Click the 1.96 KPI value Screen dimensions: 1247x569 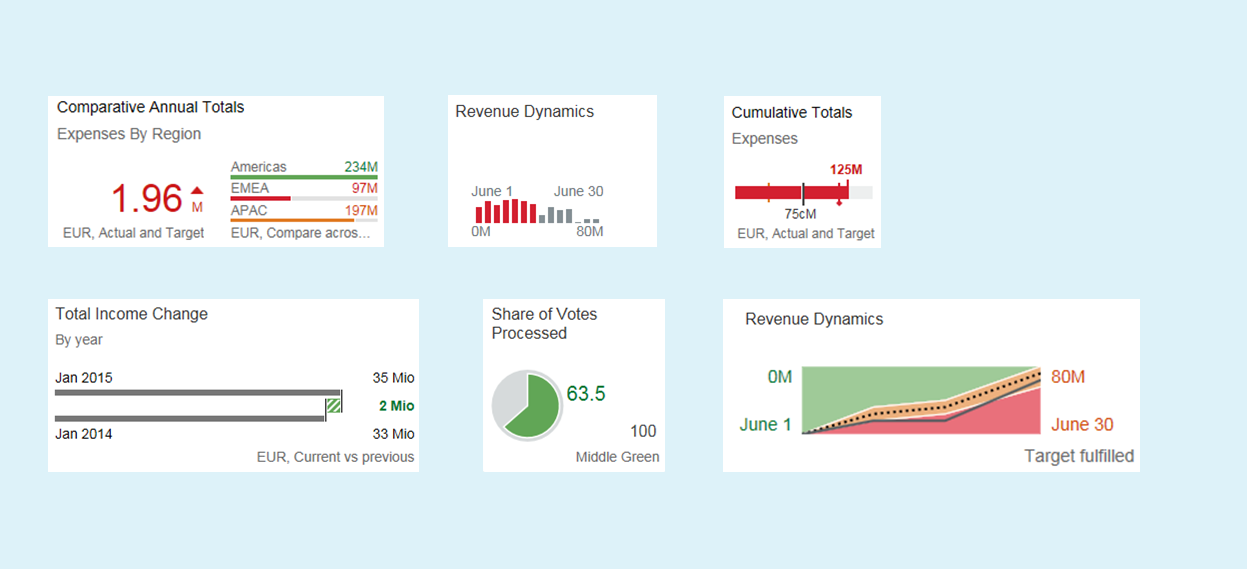pyautogui.click(x=146, y=199)
